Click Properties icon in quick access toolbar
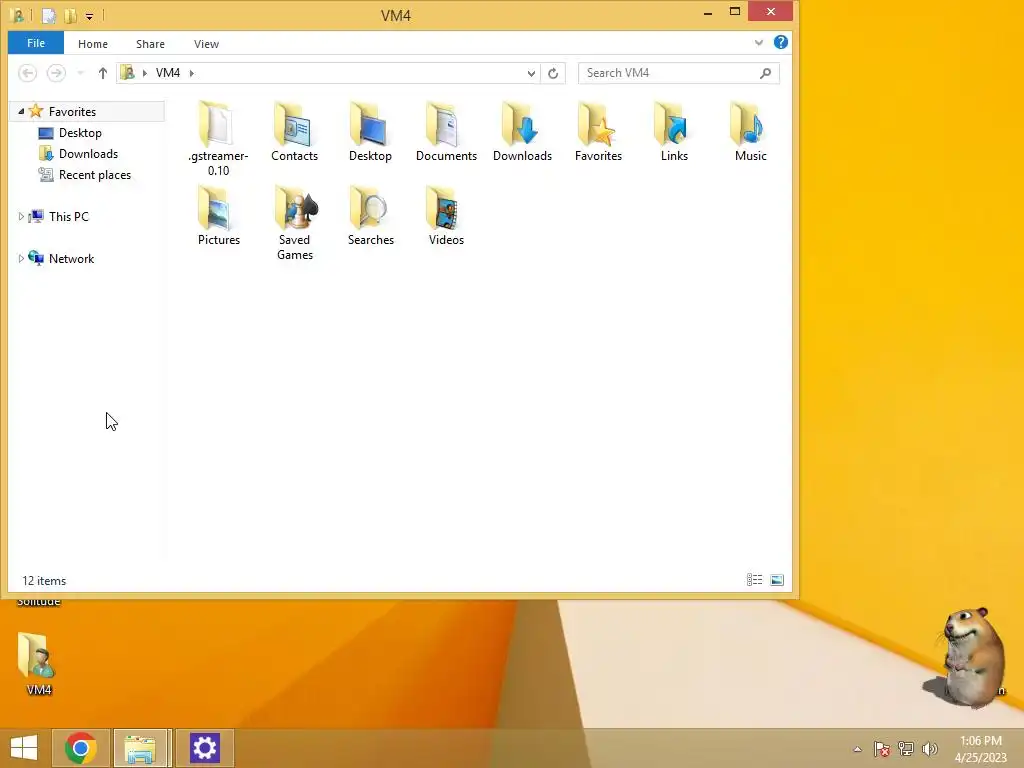The image size is (1024, 768). point(49,16)
